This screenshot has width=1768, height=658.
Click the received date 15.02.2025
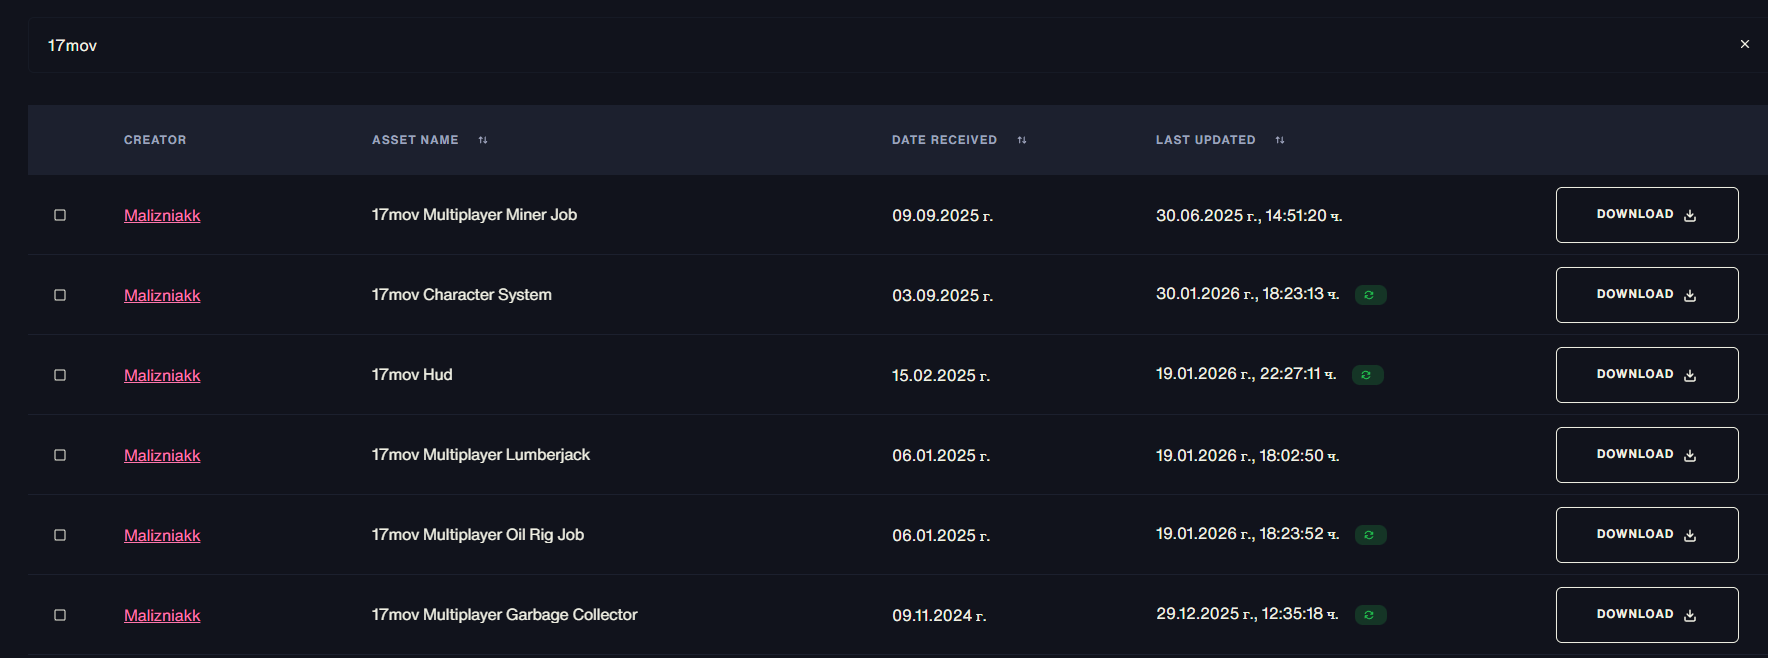click(941, 376)
